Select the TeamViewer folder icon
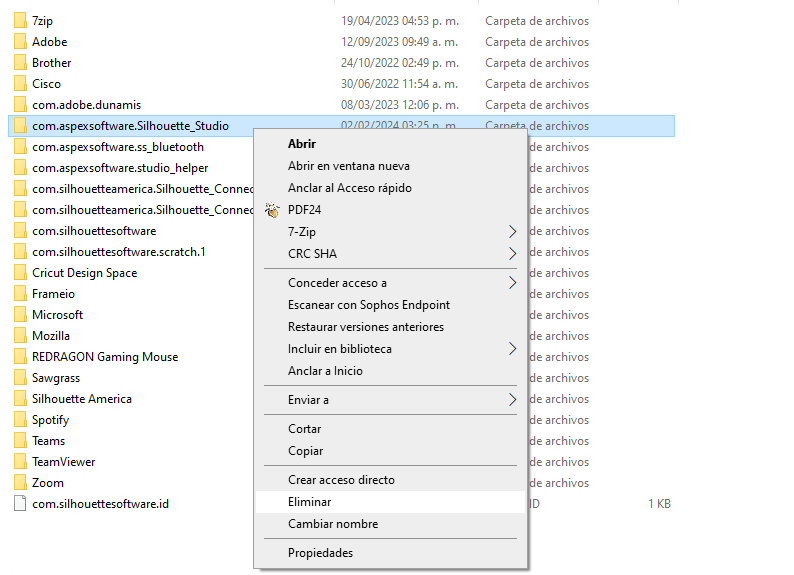794x575 pixels. tap(19, 462)
